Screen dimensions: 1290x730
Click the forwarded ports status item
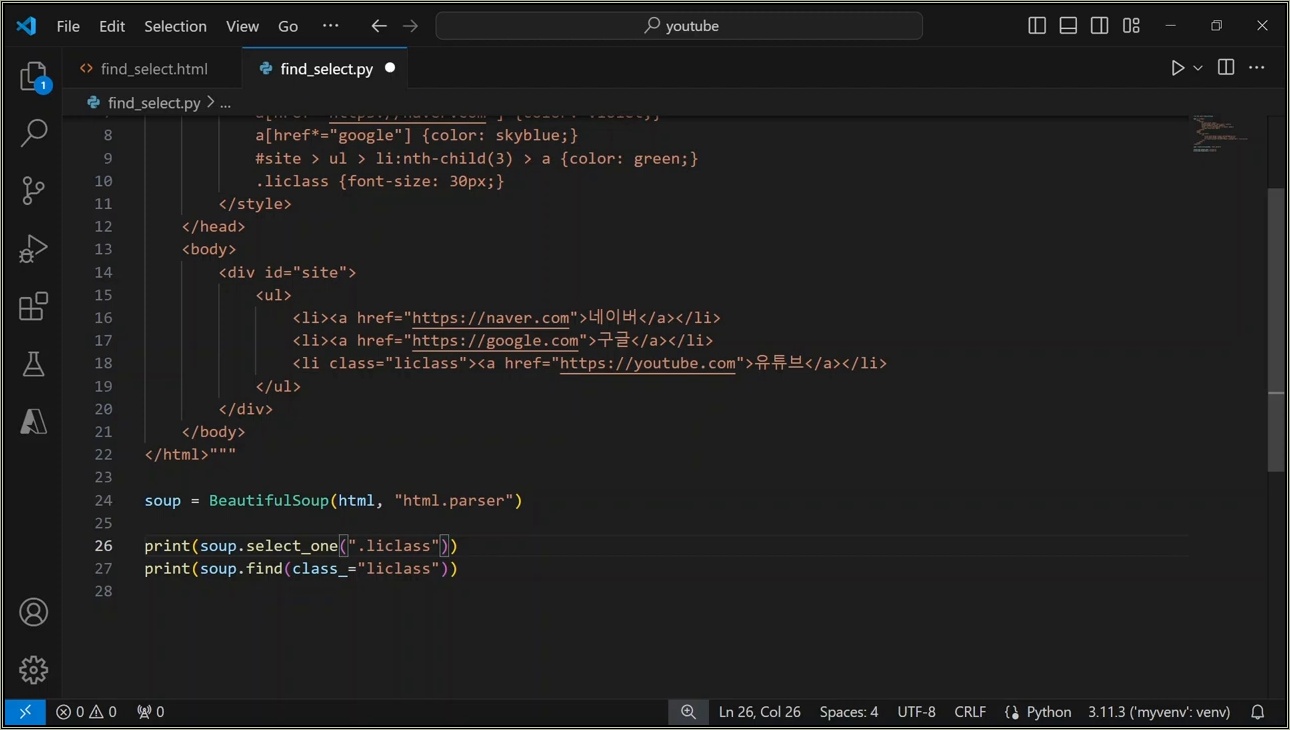(x=150, y=712)
